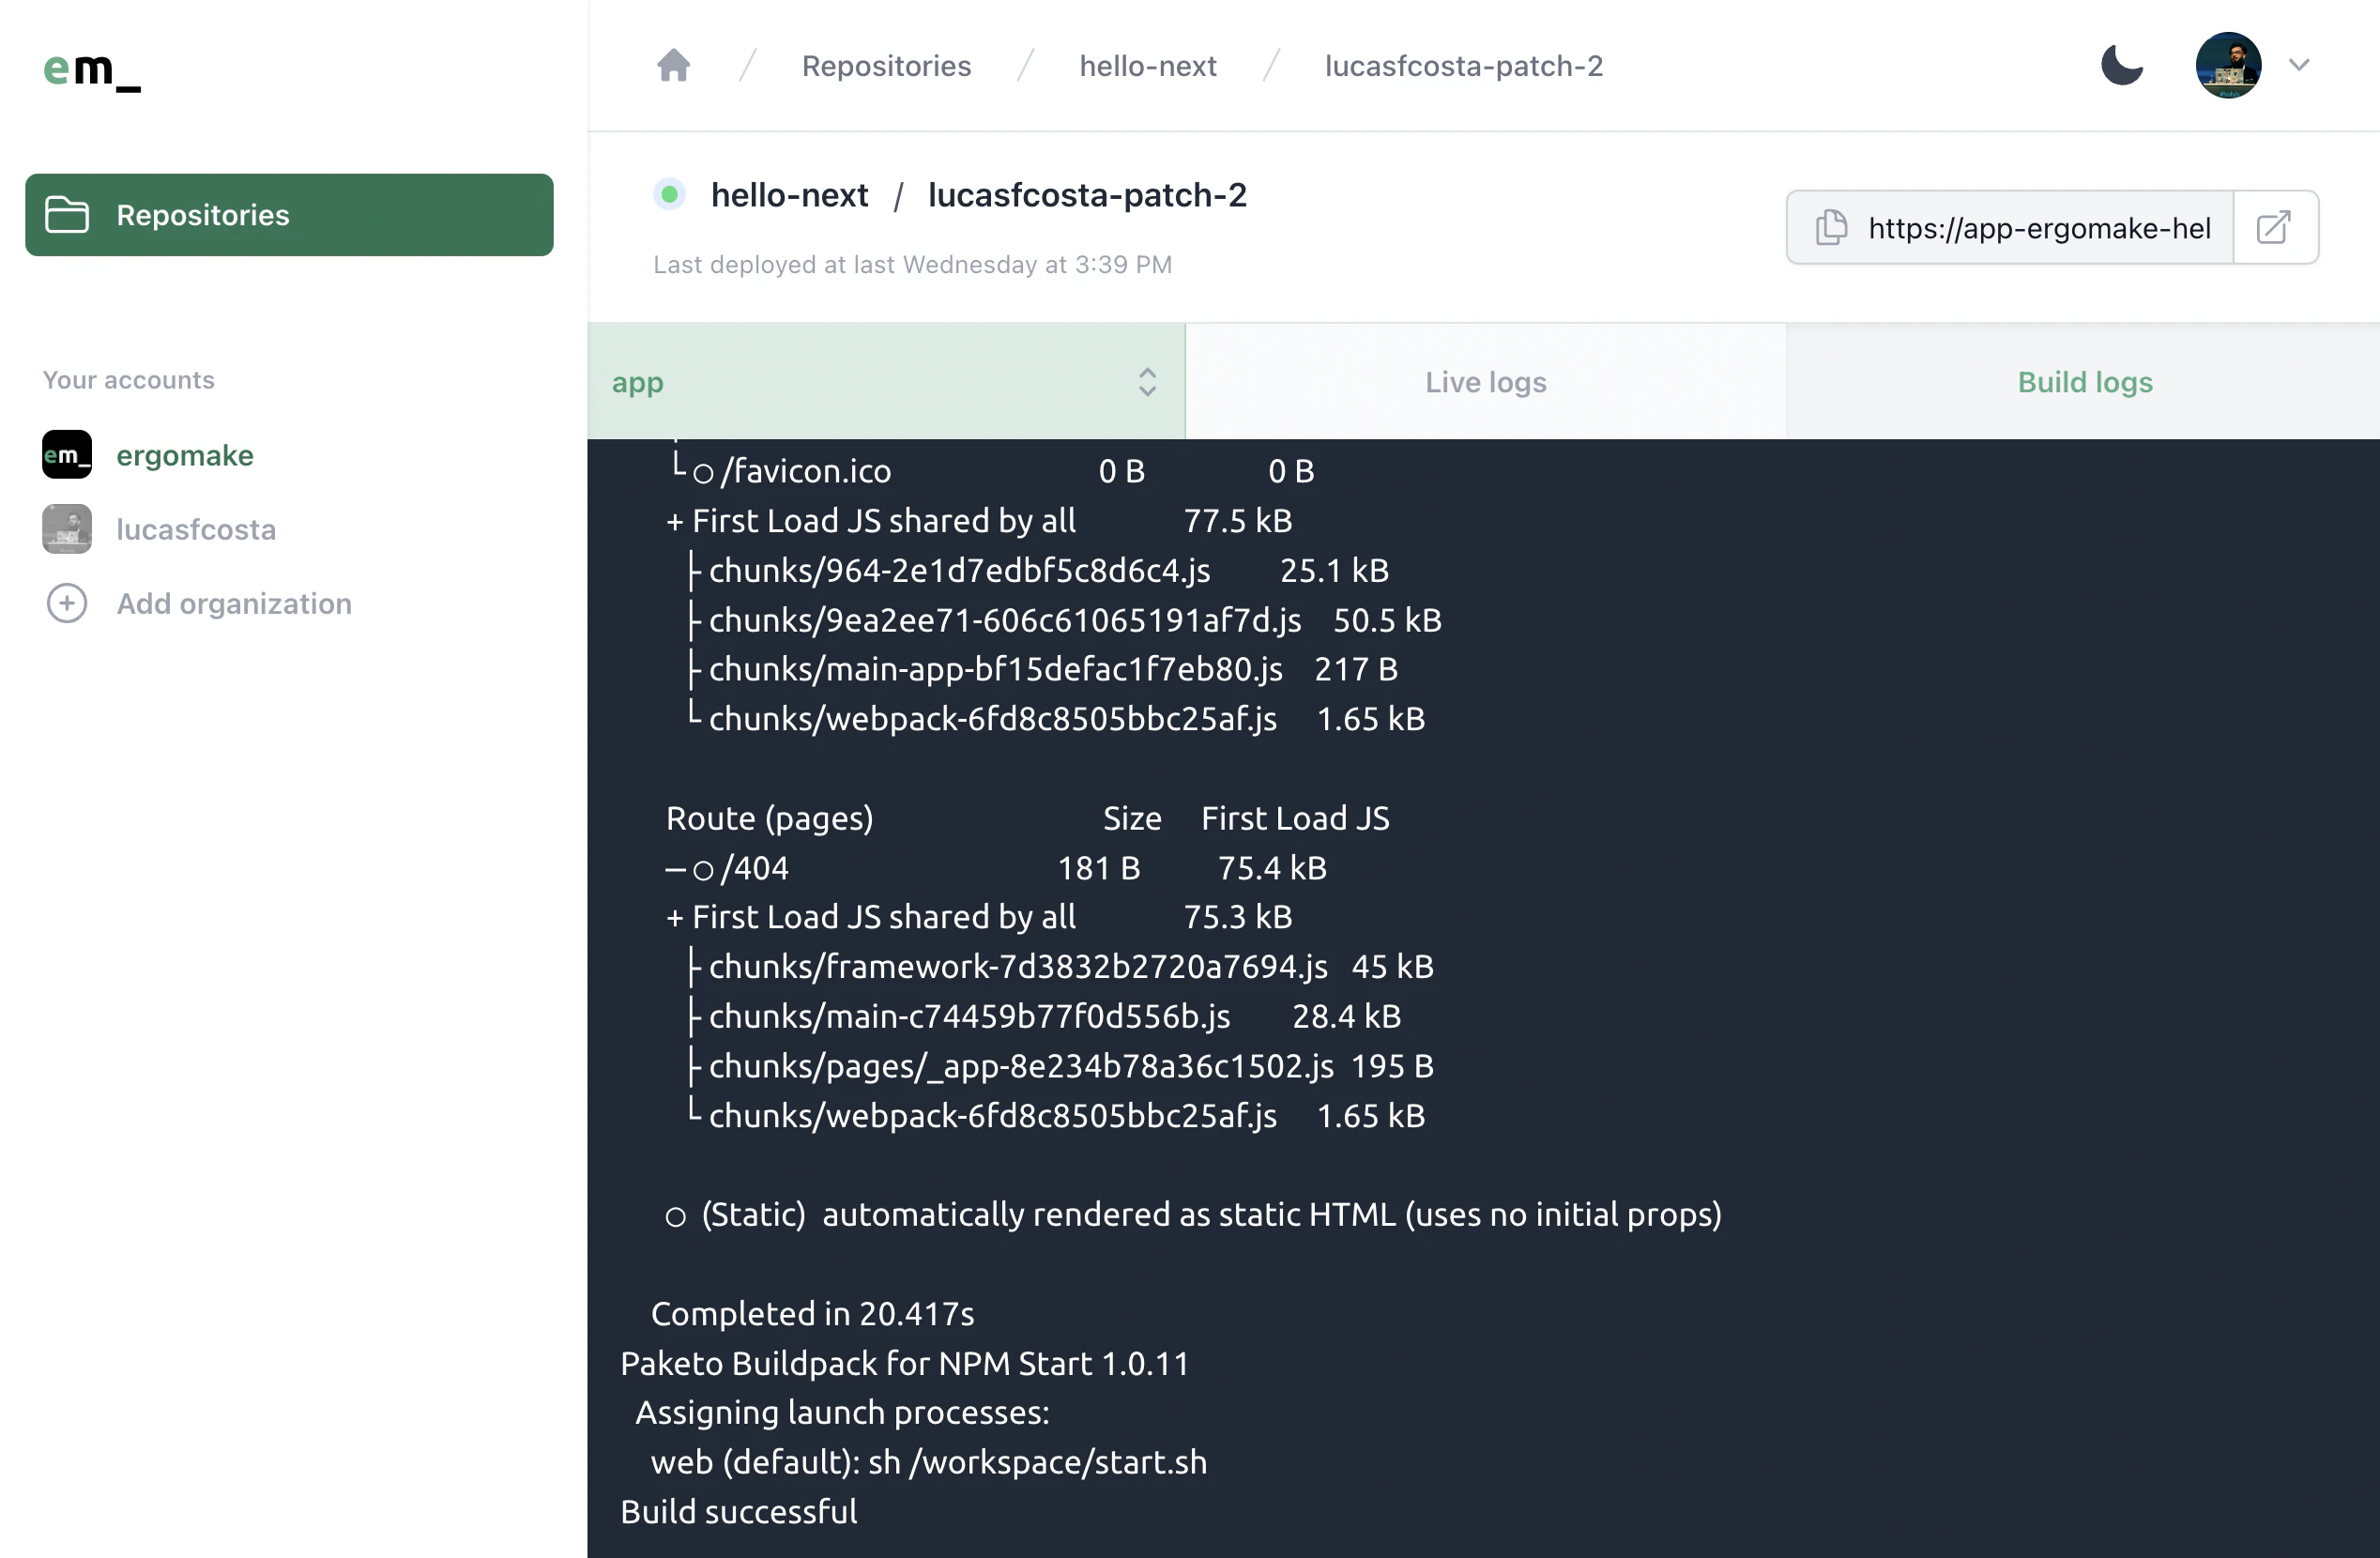
Task: Click chunks/framework-7d3832b2720a7694.js log line
Action: (1061, 967)
